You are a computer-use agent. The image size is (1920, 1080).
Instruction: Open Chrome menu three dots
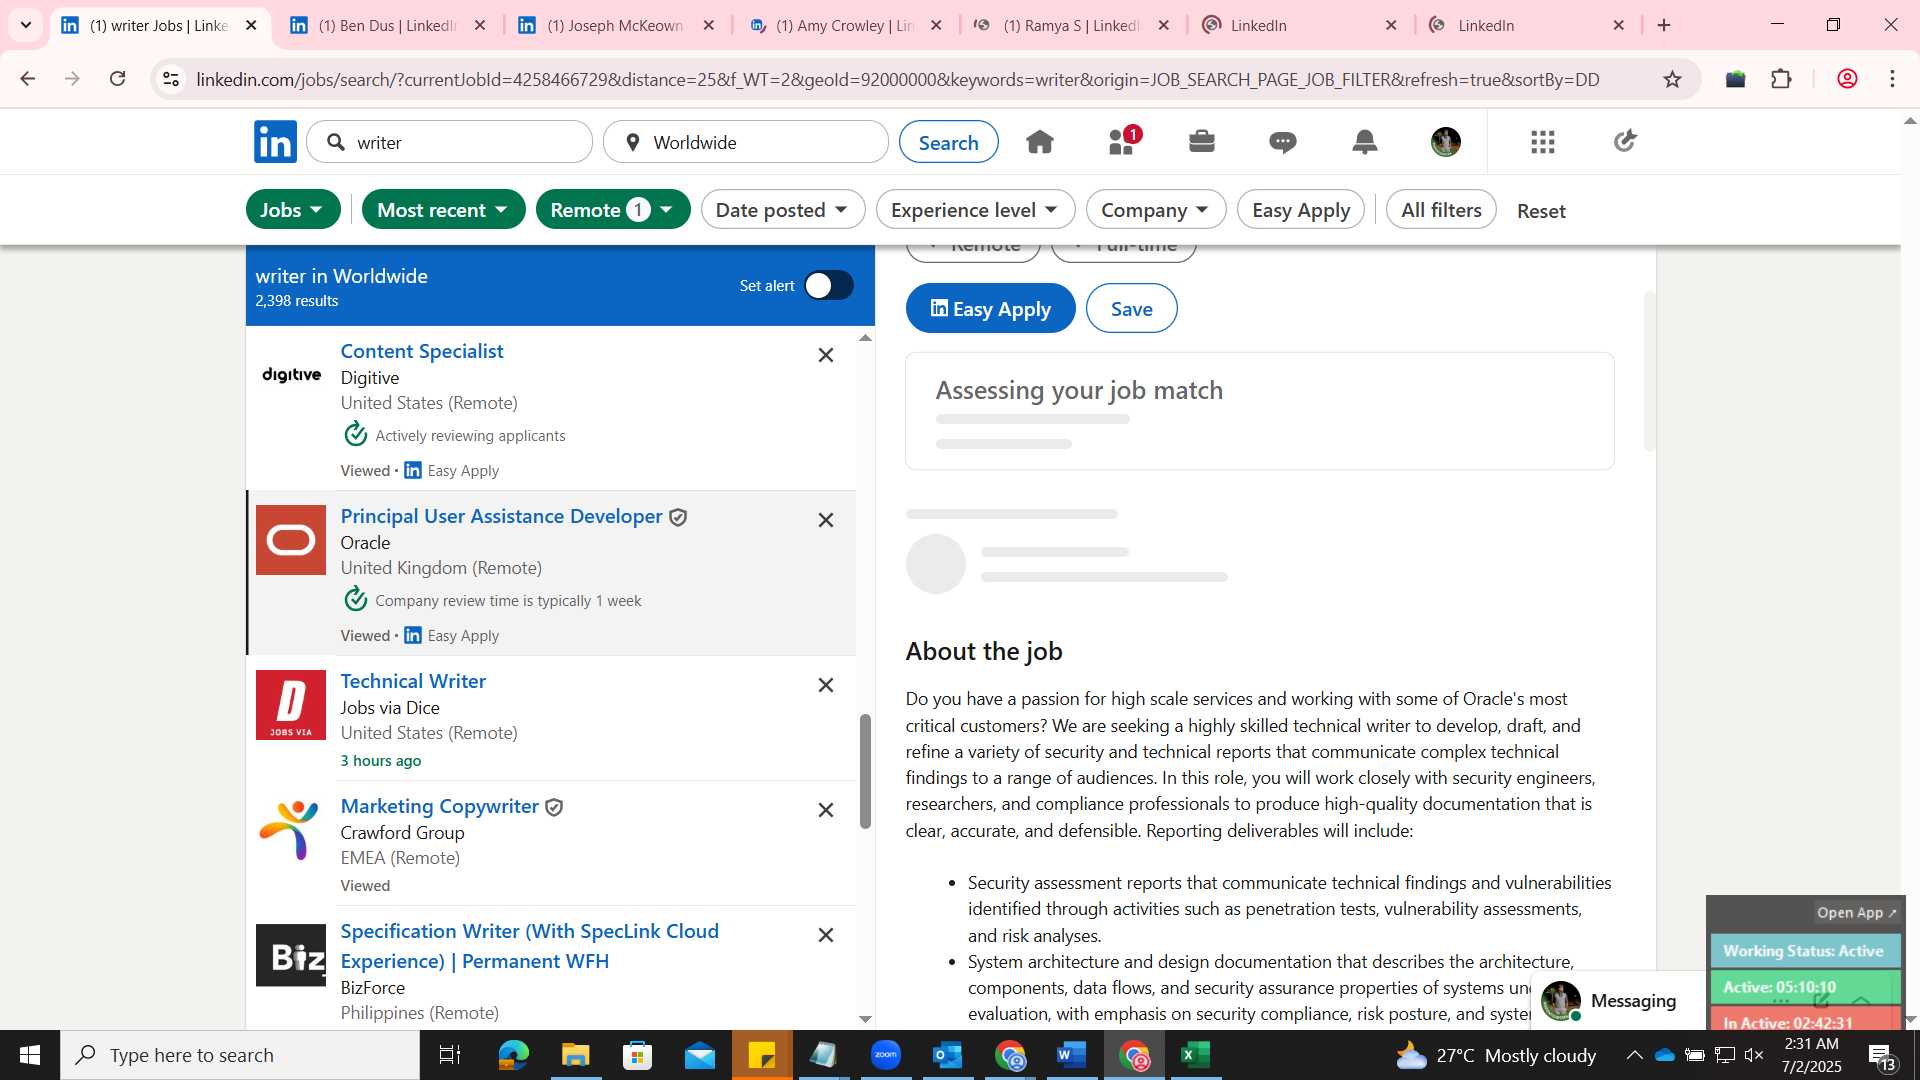coord(1893,79)
